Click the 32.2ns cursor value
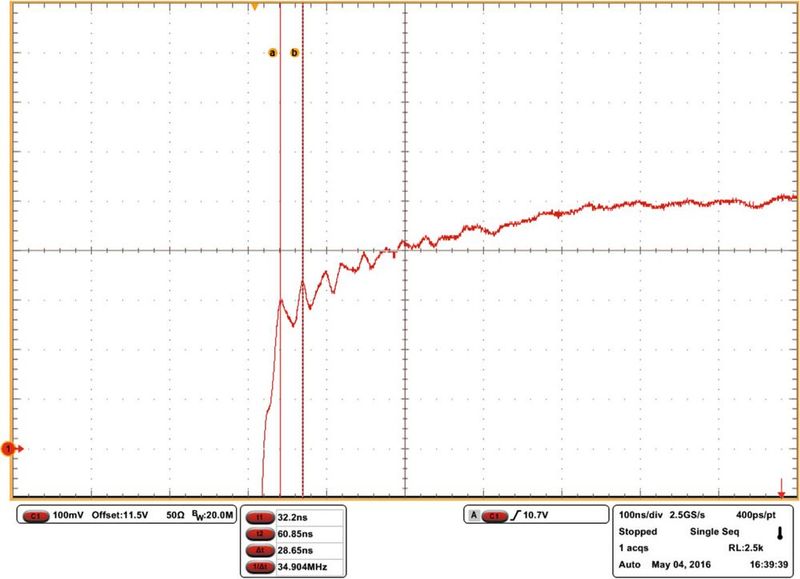This screenshot has height=579, width=800. 292,517
